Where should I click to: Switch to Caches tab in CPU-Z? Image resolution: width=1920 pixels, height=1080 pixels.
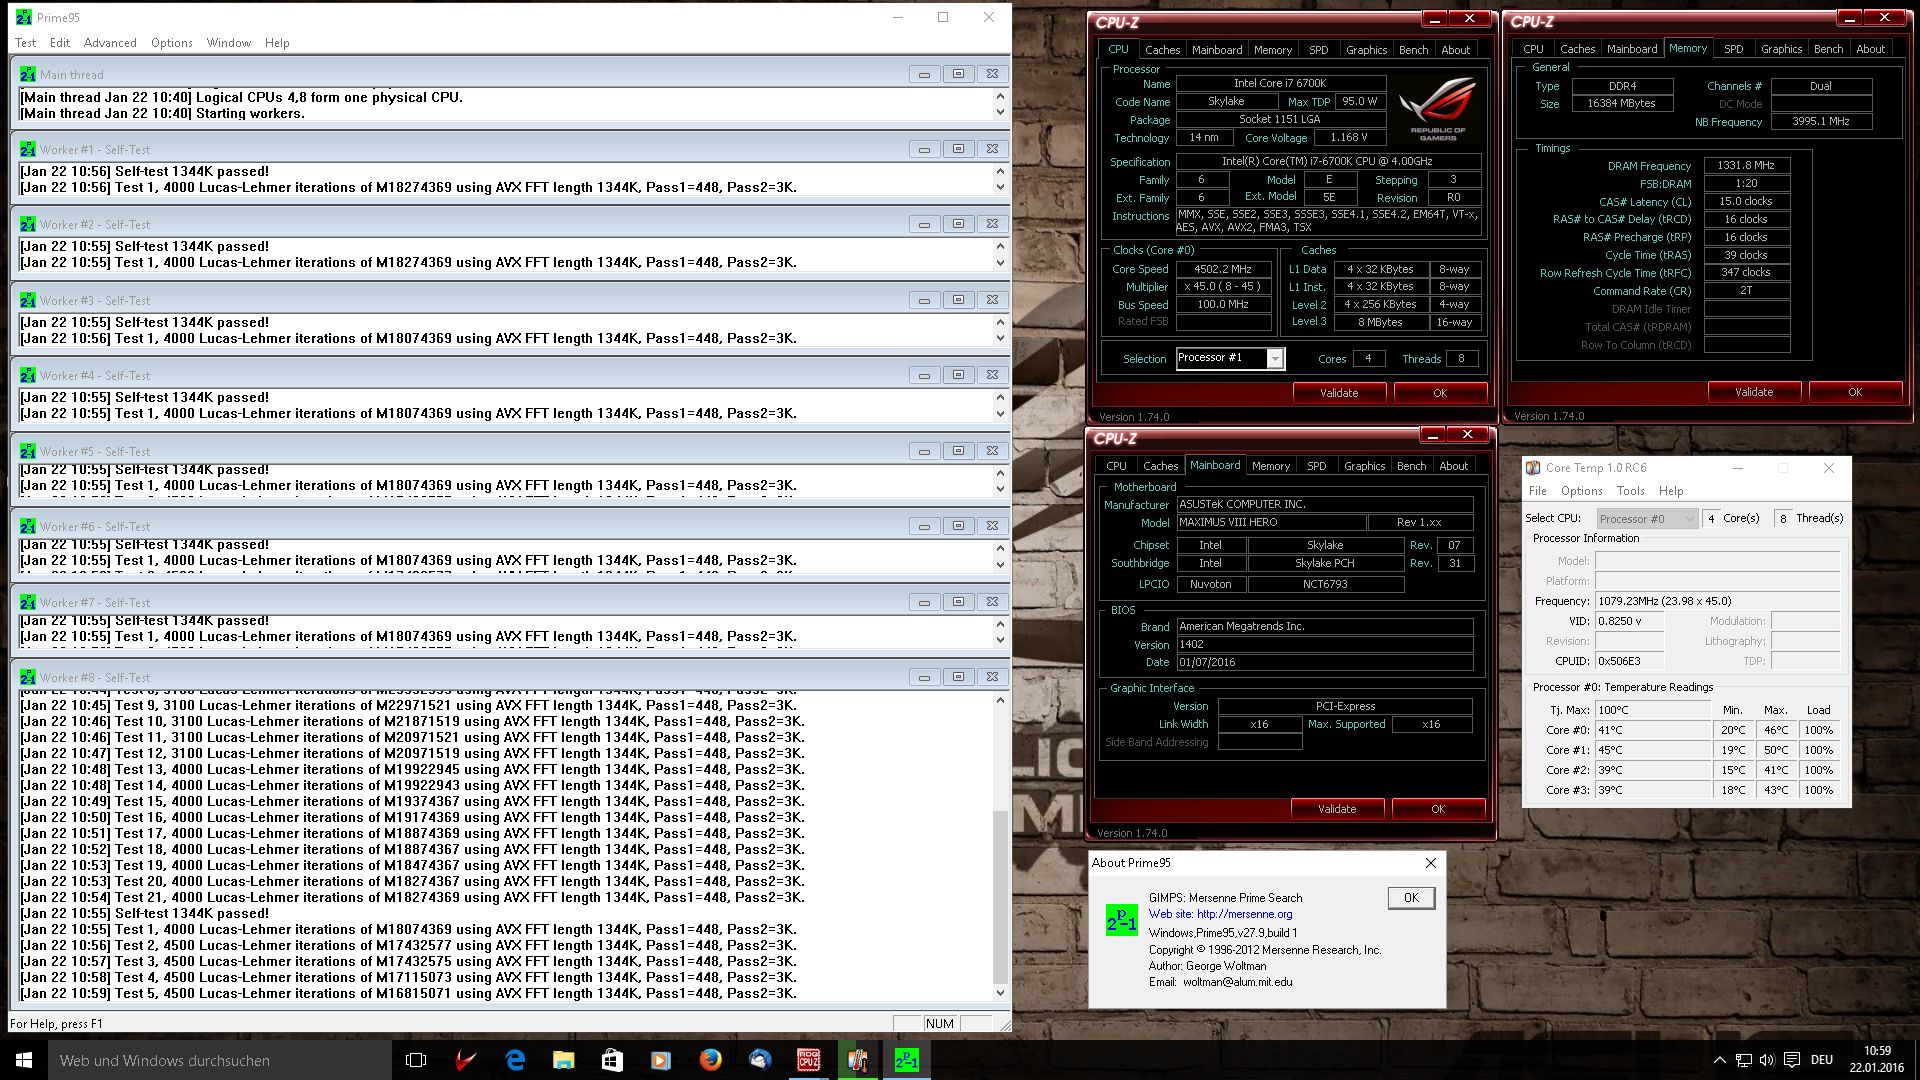point(1162,50)
